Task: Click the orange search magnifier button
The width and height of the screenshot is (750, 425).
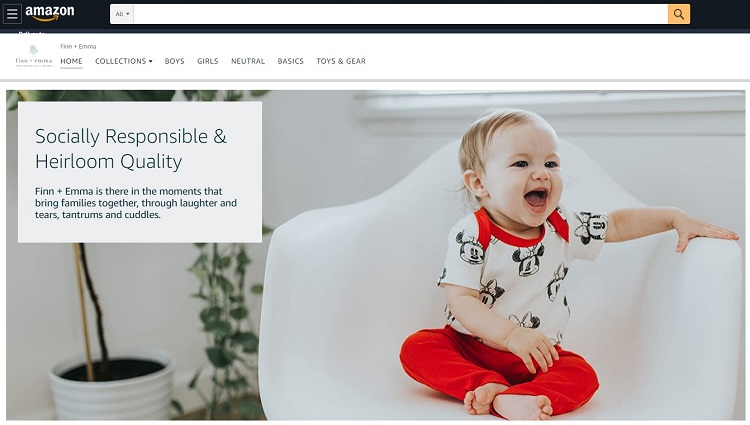Action: 678,14
